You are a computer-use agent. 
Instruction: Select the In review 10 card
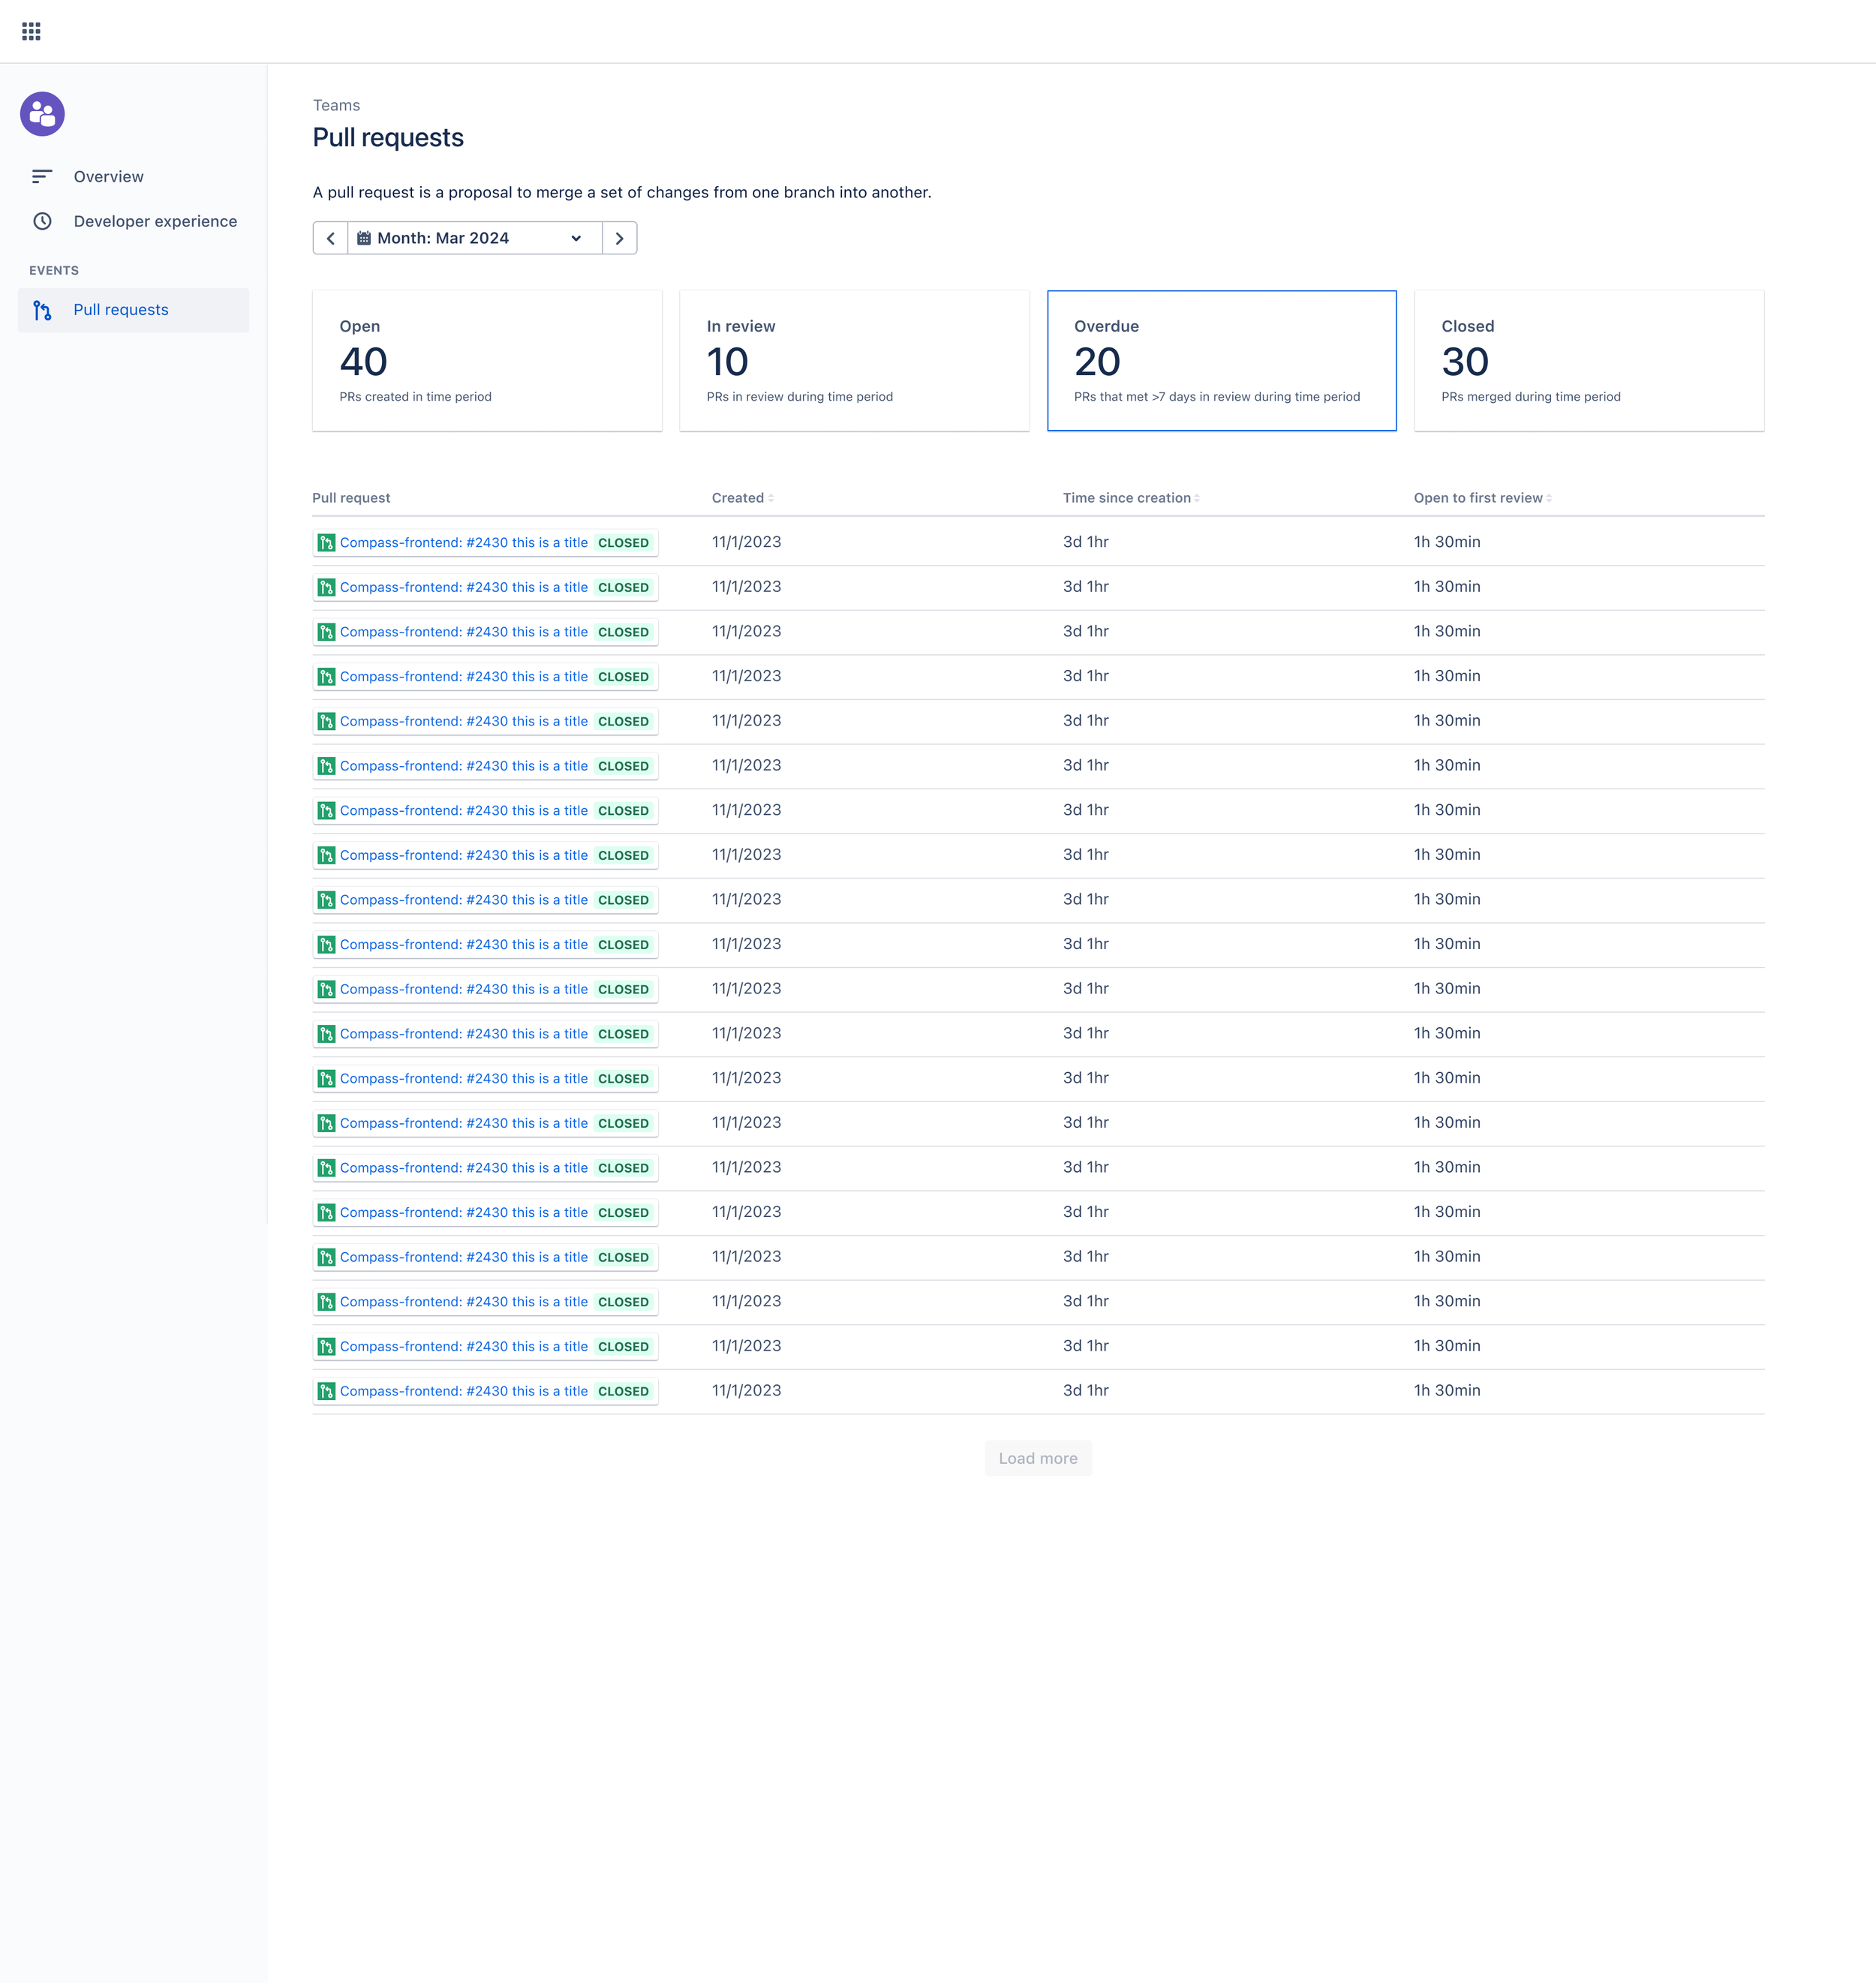point(854,361)
